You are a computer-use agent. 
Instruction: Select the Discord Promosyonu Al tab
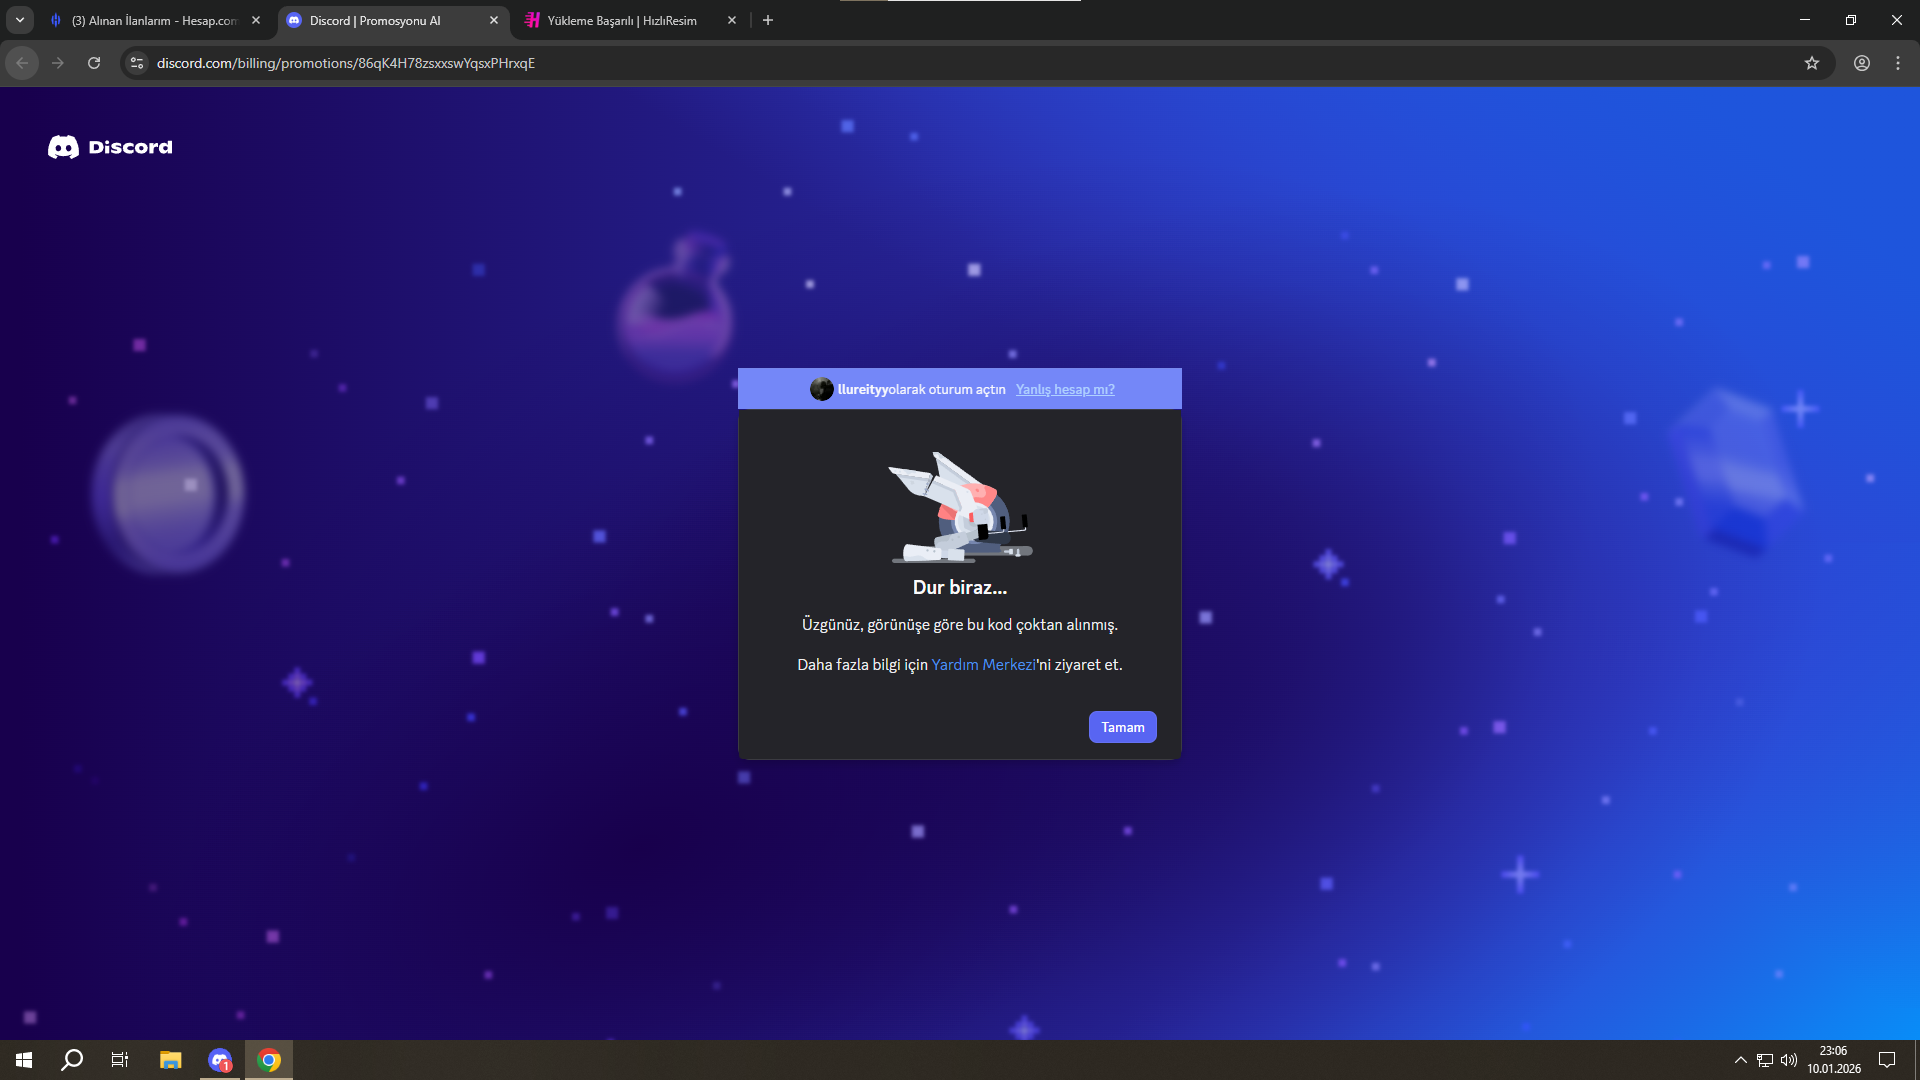393,20
